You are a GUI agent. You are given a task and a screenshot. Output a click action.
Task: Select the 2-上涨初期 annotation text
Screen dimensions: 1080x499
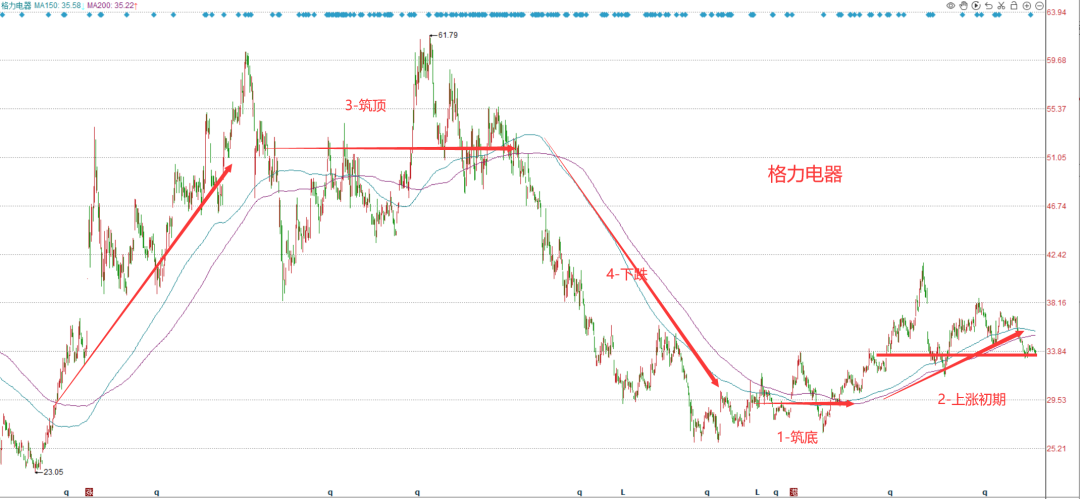972,398
